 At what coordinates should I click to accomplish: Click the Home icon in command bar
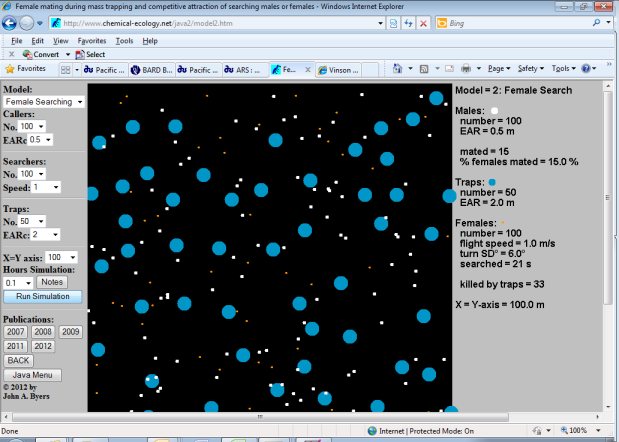(397, 69)
